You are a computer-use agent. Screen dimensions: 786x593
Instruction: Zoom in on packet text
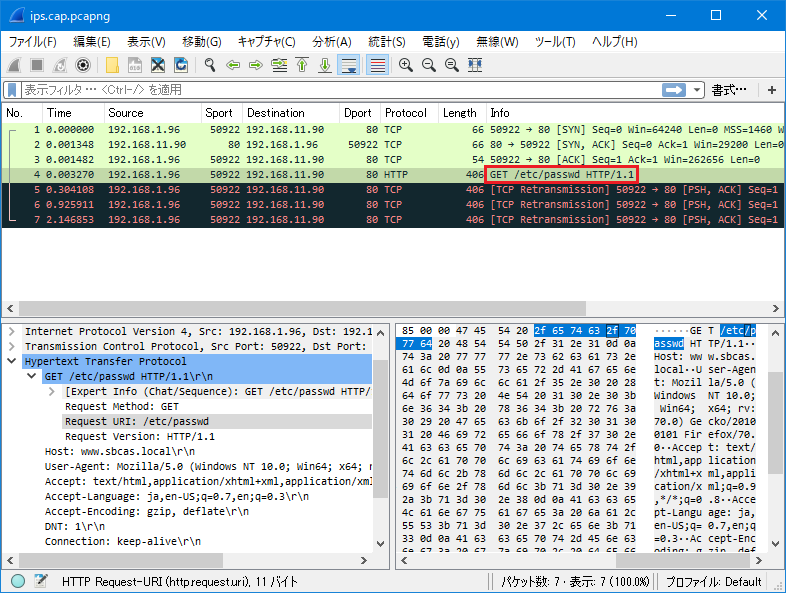[406, 65]
